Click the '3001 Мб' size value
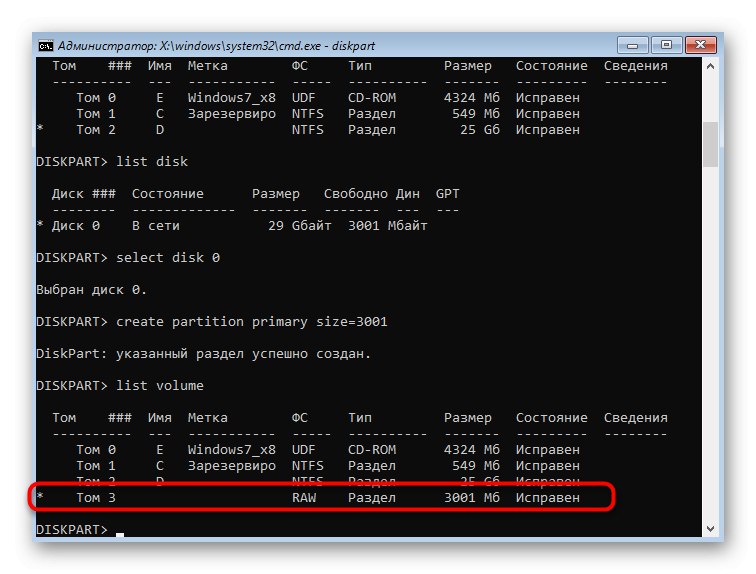756x574 pixels. (x=472, y=497)
